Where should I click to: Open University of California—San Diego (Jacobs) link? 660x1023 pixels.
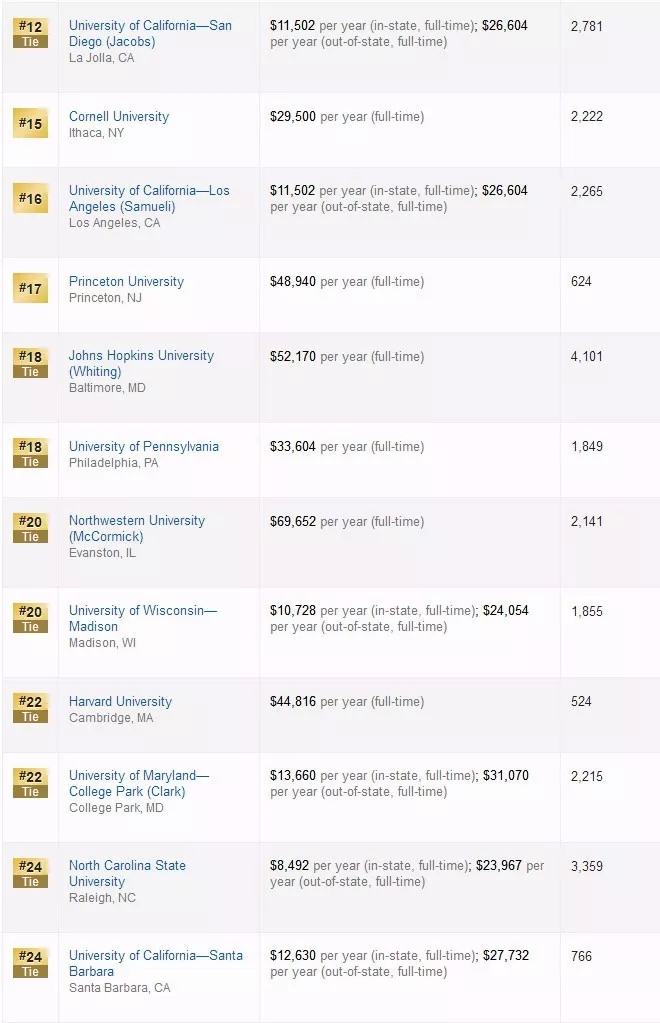150,33
